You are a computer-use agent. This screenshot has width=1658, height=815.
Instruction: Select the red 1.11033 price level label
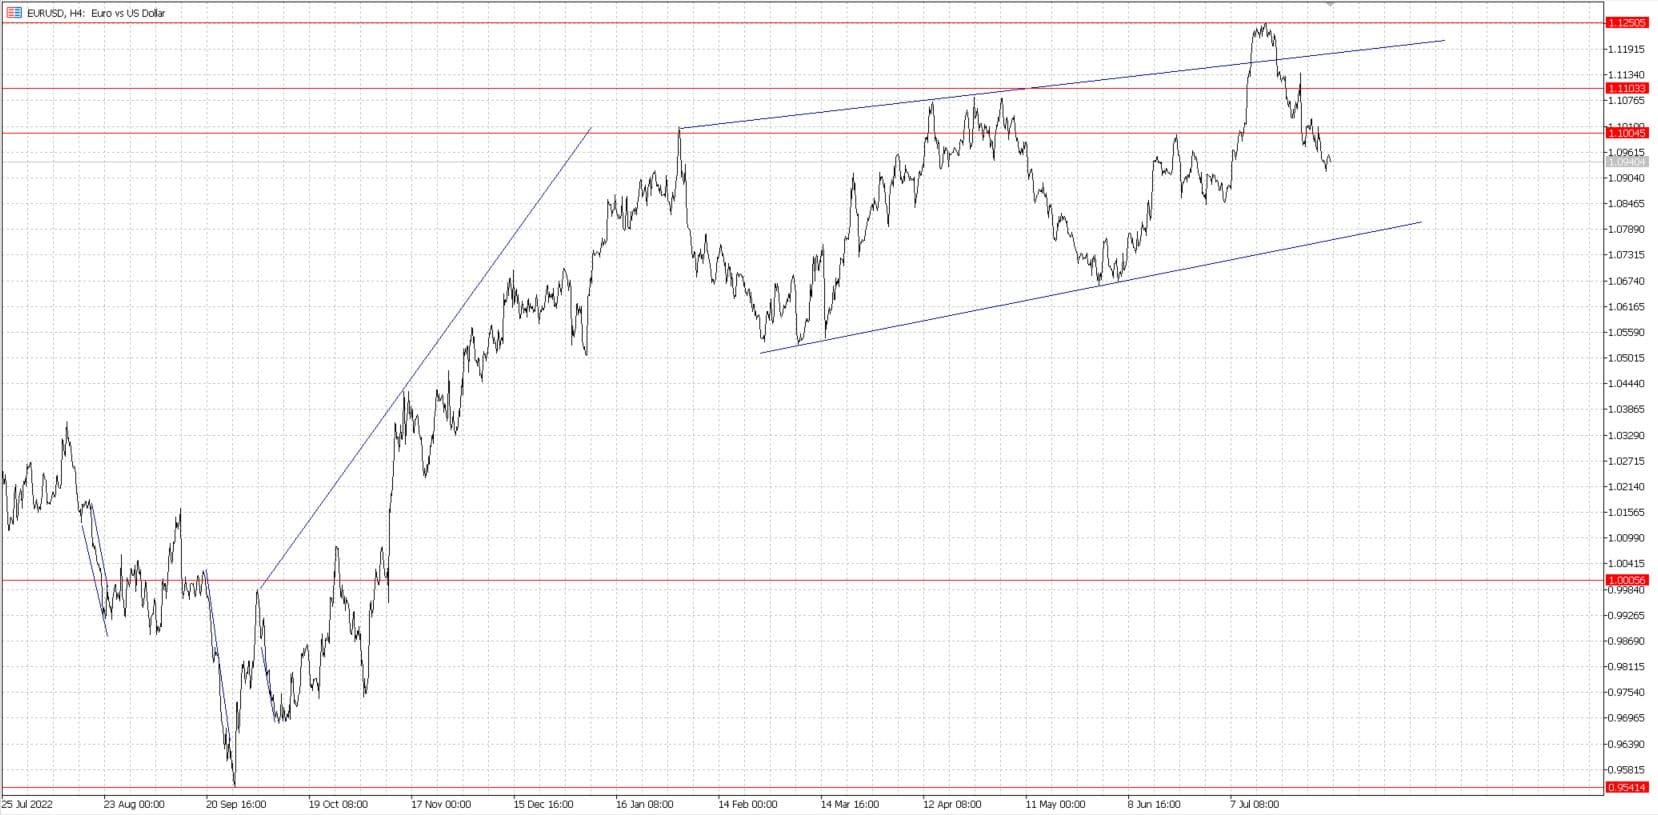pos(1626,88)
